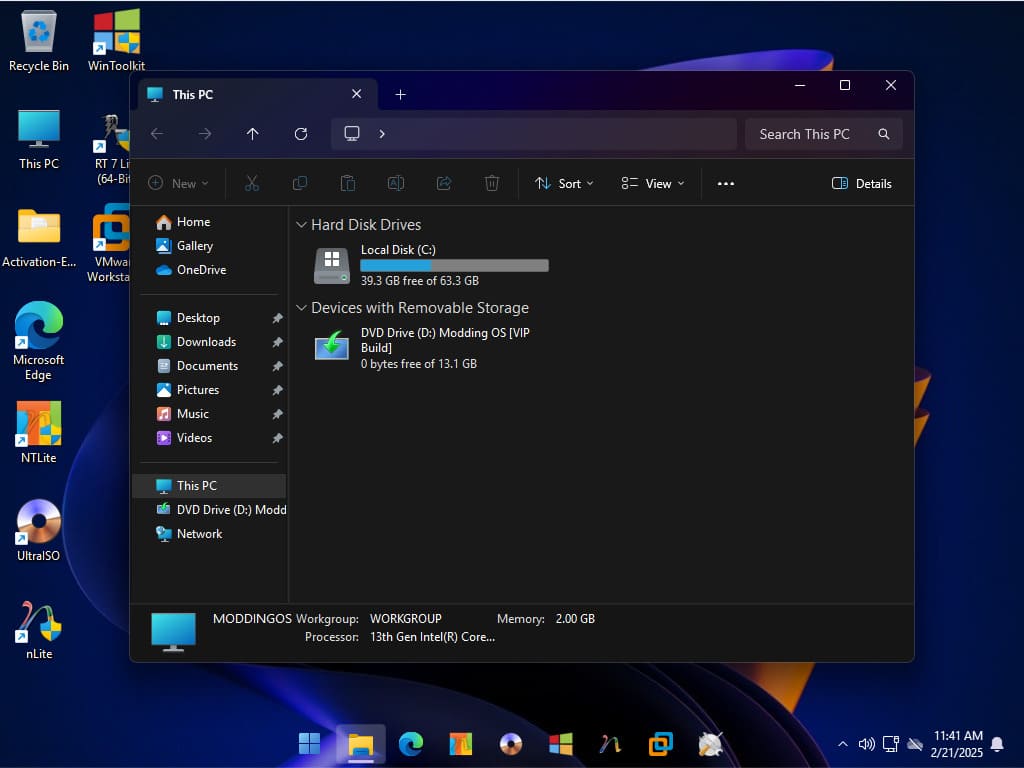The width and height of the screenshot is (1024, 768).
Task: Collapse the Hard Disk Drives group
Action: tap(301, 225)
